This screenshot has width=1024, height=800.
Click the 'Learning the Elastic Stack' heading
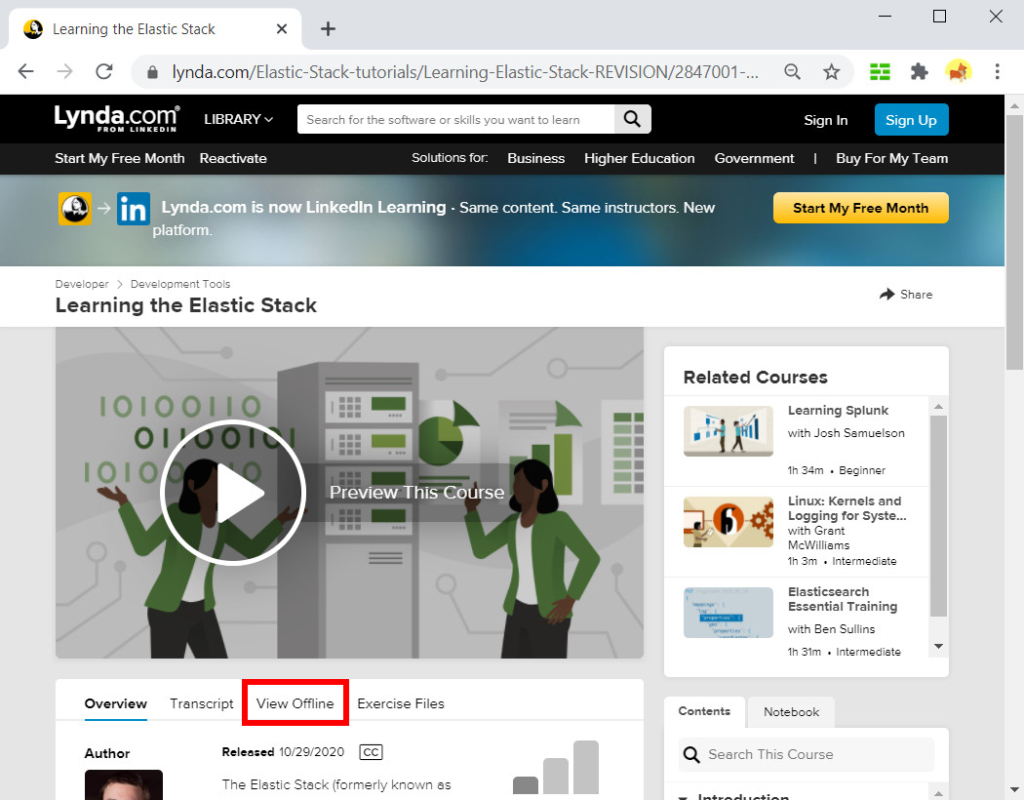pos(186,305)
